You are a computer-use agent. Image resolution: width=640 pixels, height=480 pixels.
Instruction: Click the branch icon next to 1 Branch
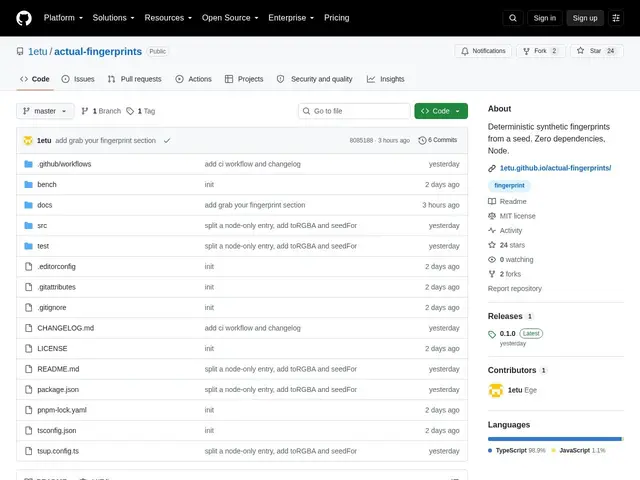pos(84,111)
